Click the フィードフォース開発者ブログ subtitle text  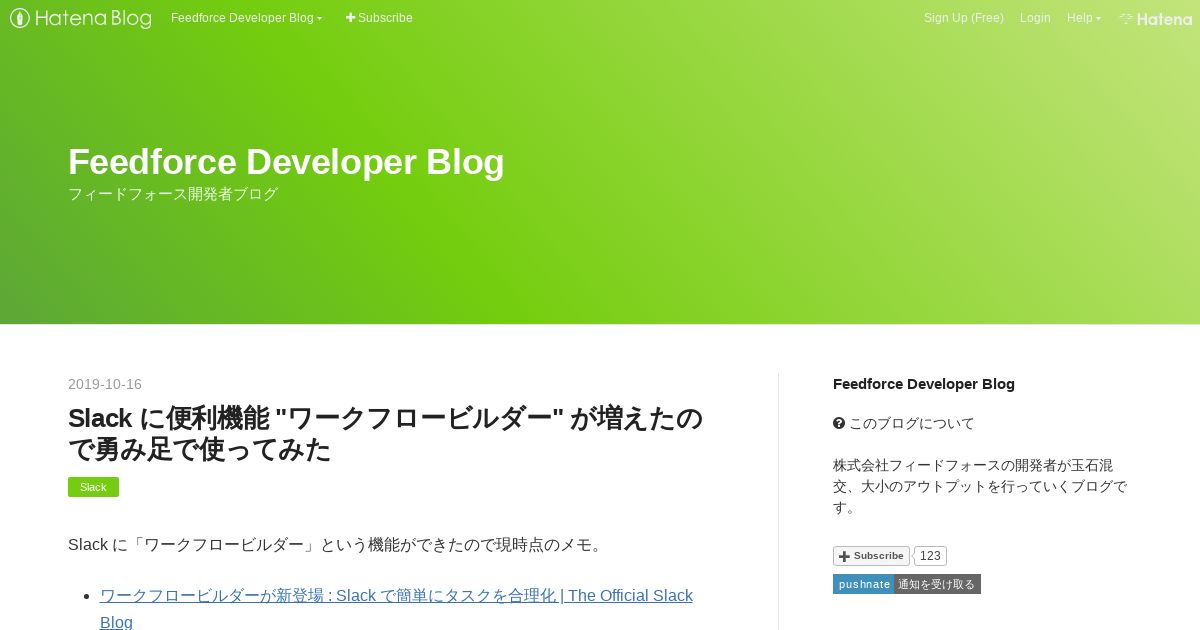(x=173, y=194)
